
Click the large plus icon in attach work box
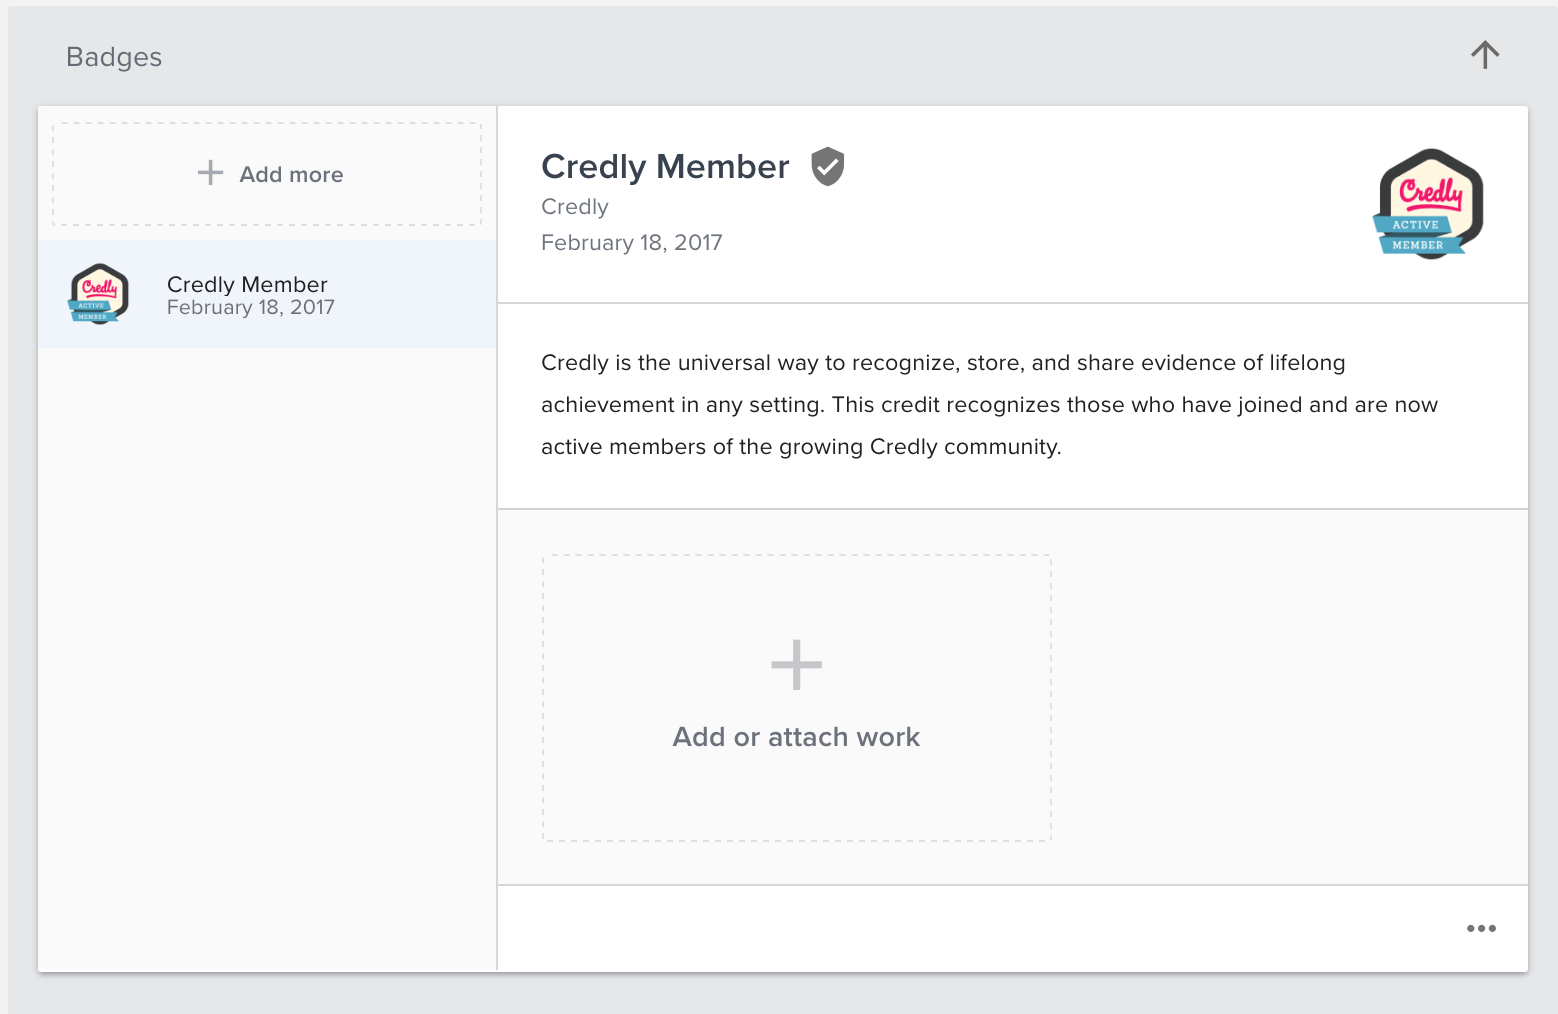point(796,665)
